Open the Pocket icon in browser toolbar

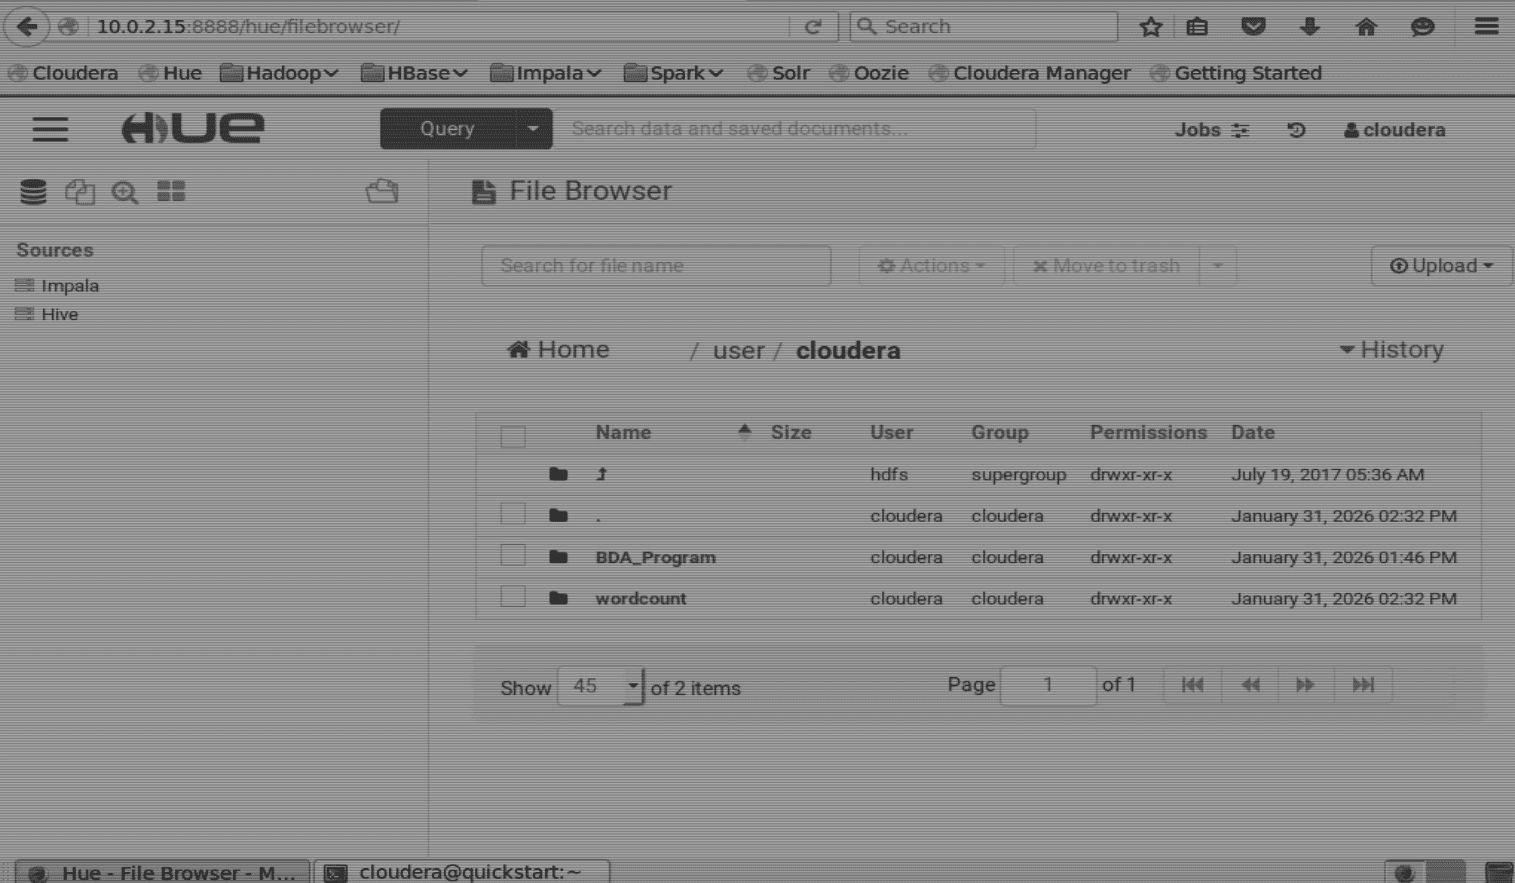click(1253, 27)
